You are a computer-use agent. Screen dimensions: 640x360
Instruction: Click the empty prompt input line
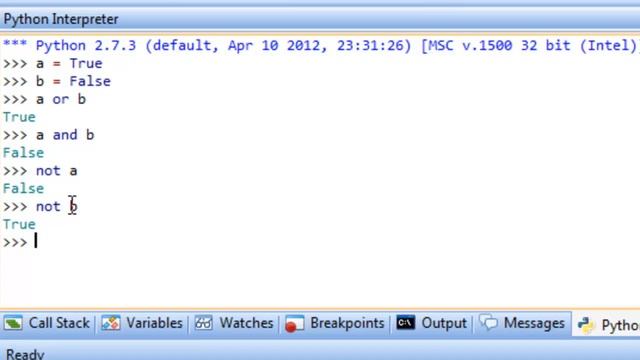(x=320, y=242)
